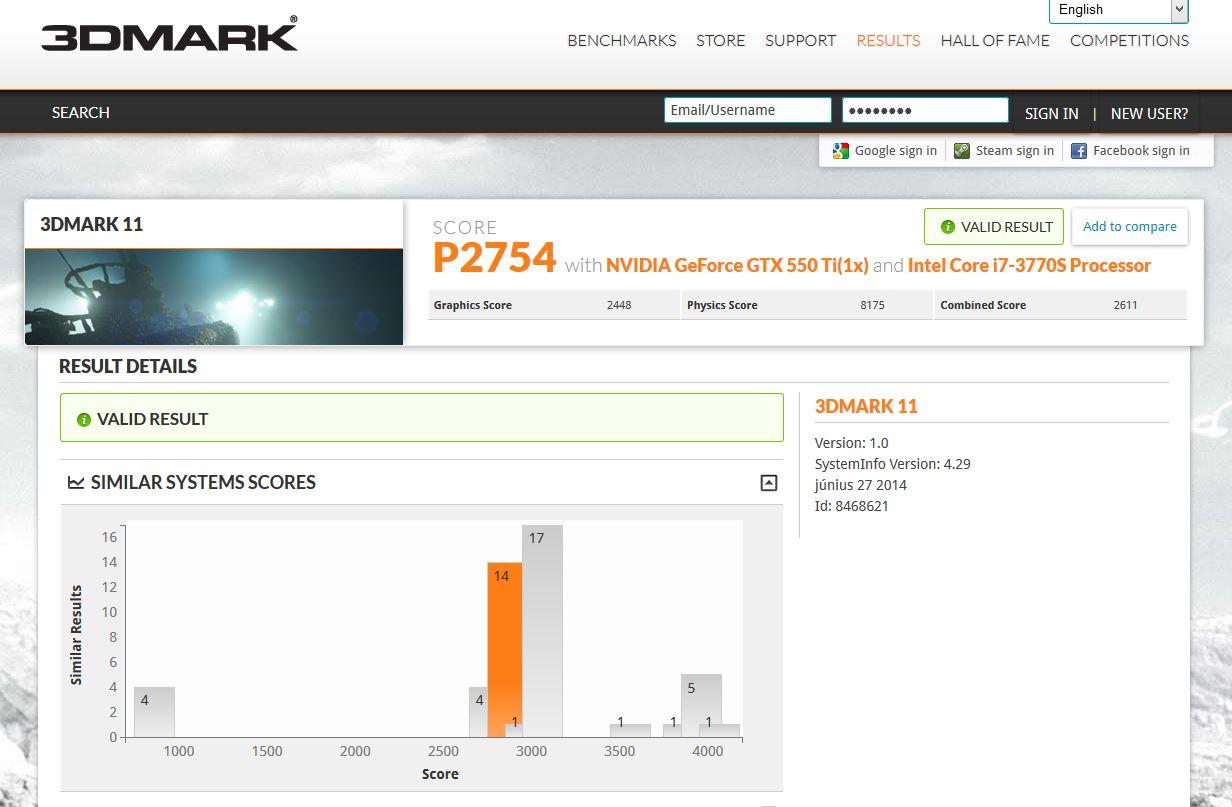Click the Steam sign in icon
The image size is (1232, 807).
coord(962,151)
